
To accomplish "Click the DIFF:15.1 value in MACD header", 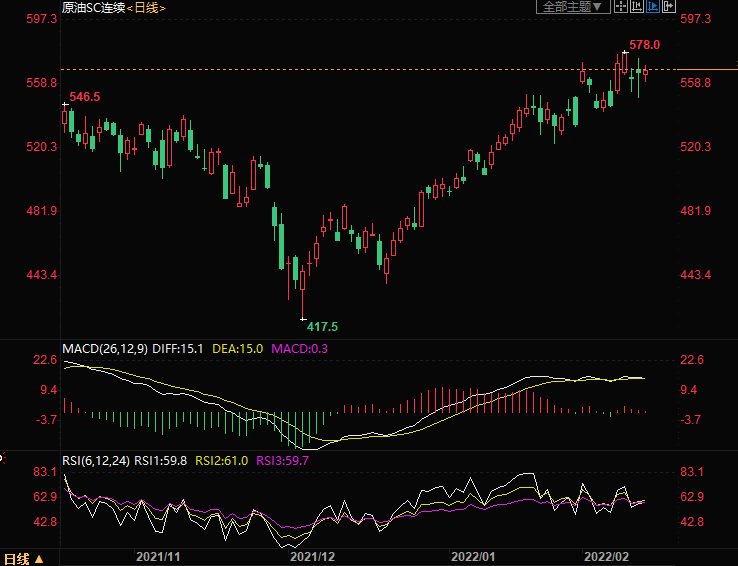I will pyautogui.click(x=178, y=348).
